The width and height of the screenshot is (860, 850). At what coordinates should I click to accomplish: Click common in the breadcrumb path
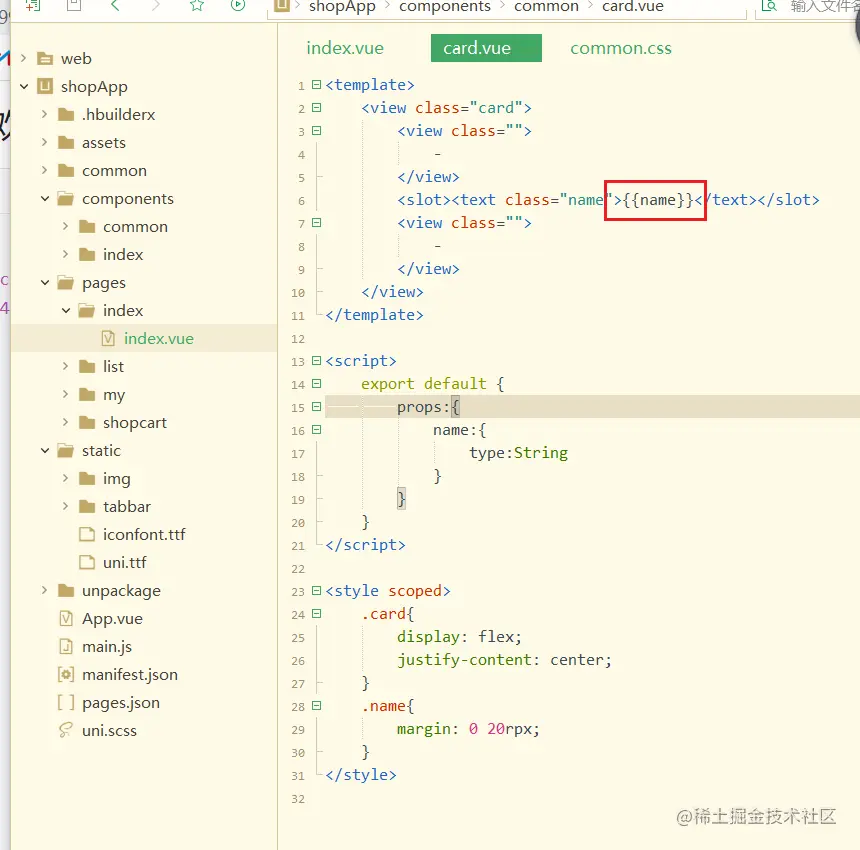pyautogui.click(x=546, y=7)
